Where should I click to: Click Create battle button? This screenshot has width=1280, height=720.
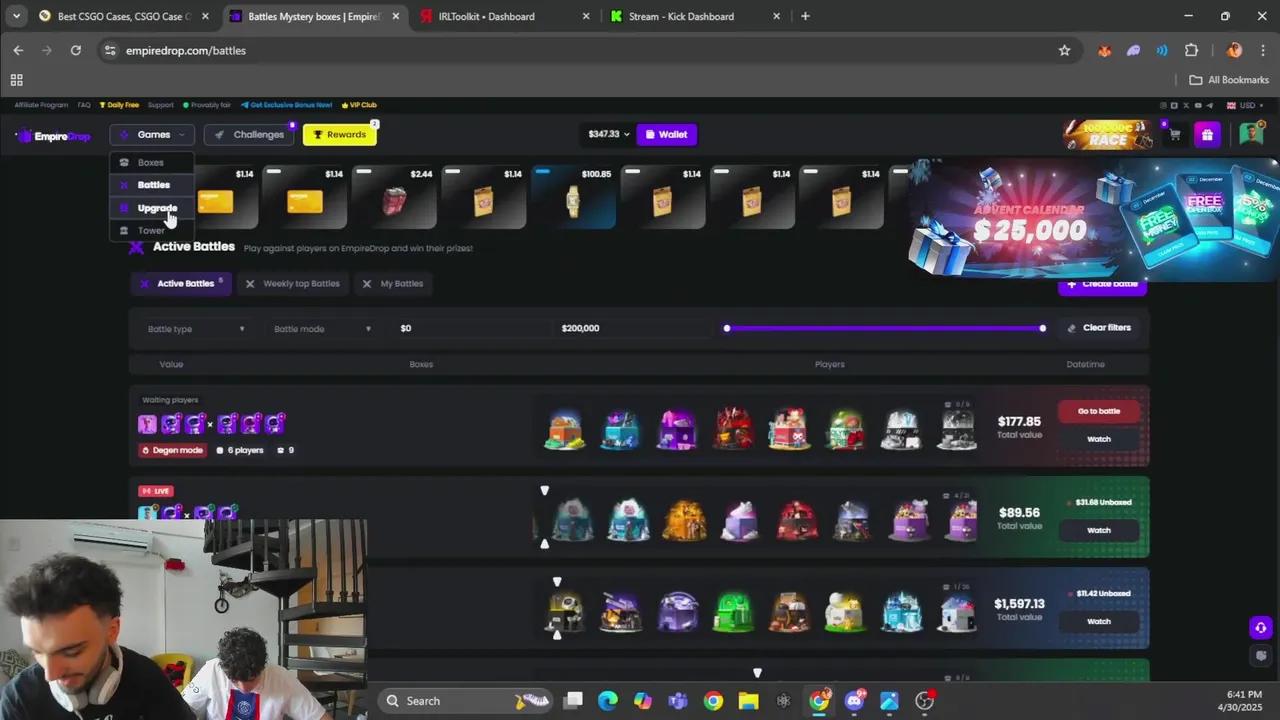pos(1102,286)
